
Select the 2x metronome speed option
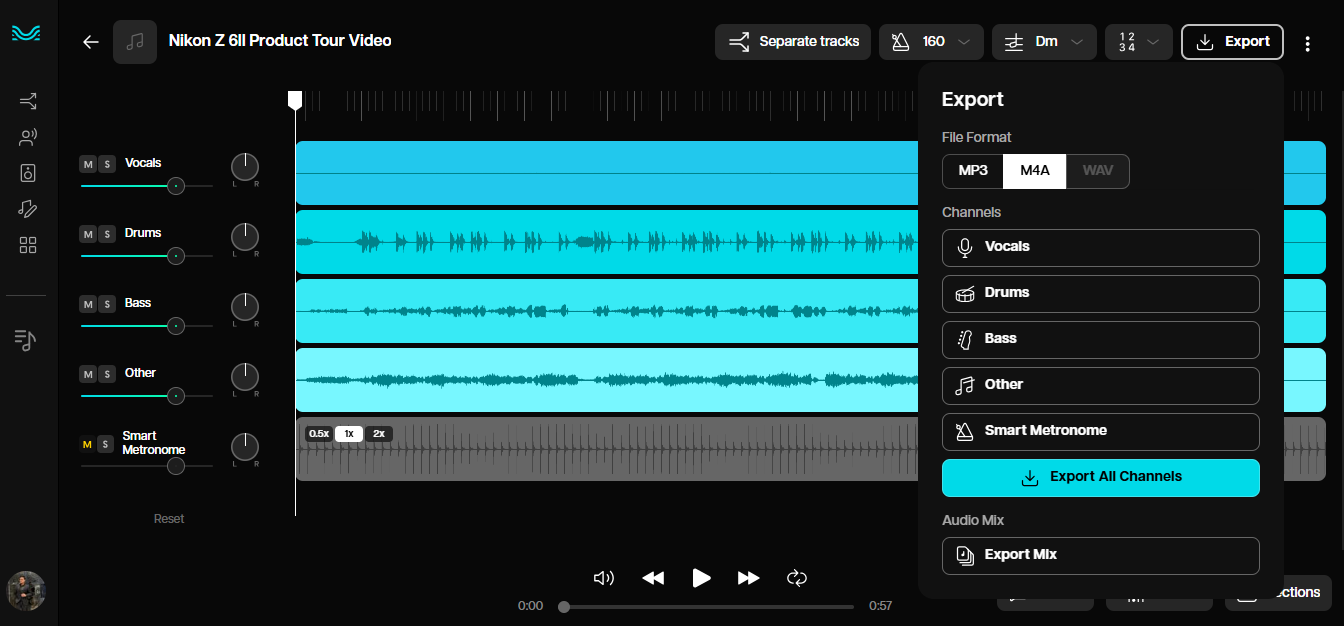click(x=378, y=433)
